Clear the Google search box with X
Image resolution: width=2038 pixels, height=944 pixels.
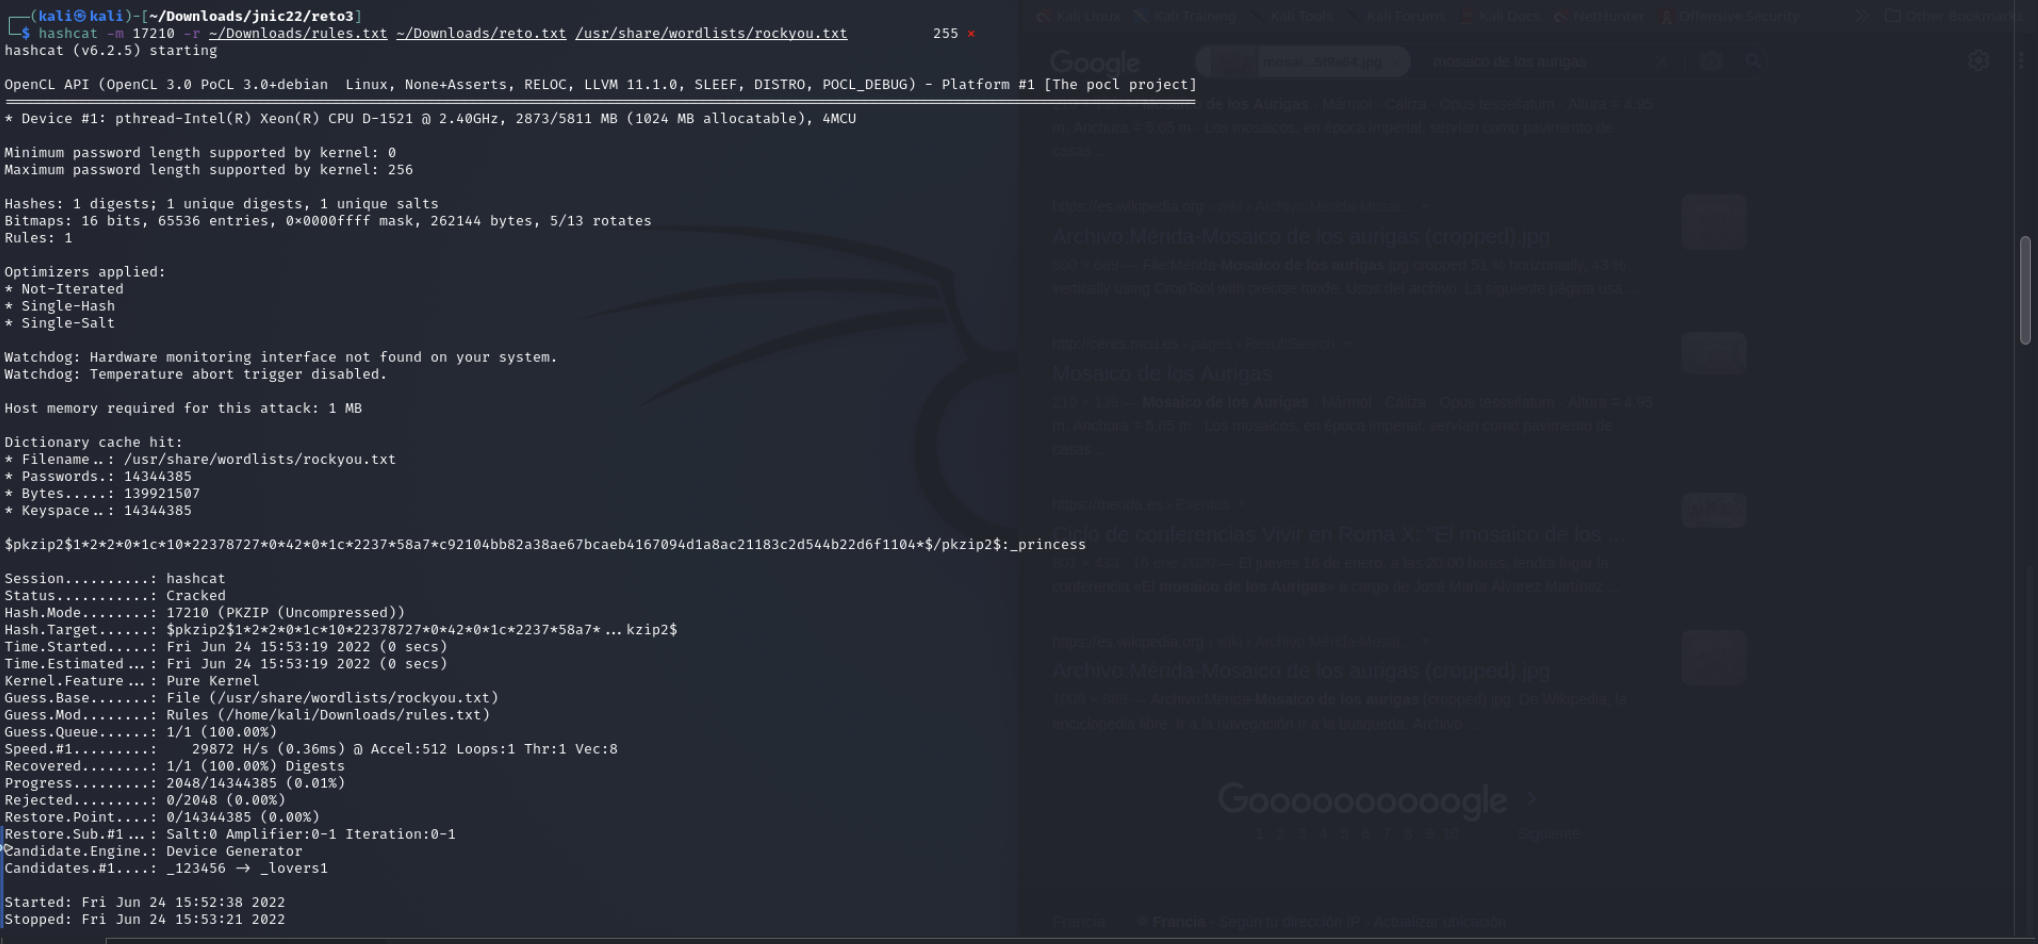1661,62
